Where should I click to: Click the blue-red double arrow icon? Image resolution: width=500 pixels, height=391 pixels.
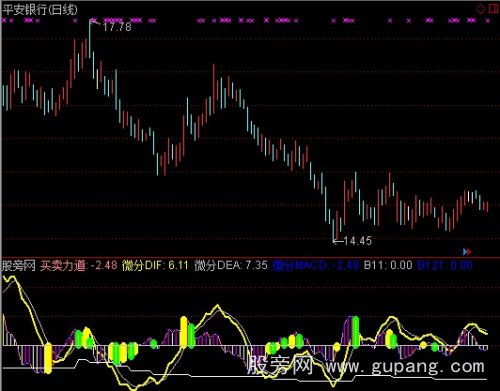[x=467, y=251]
